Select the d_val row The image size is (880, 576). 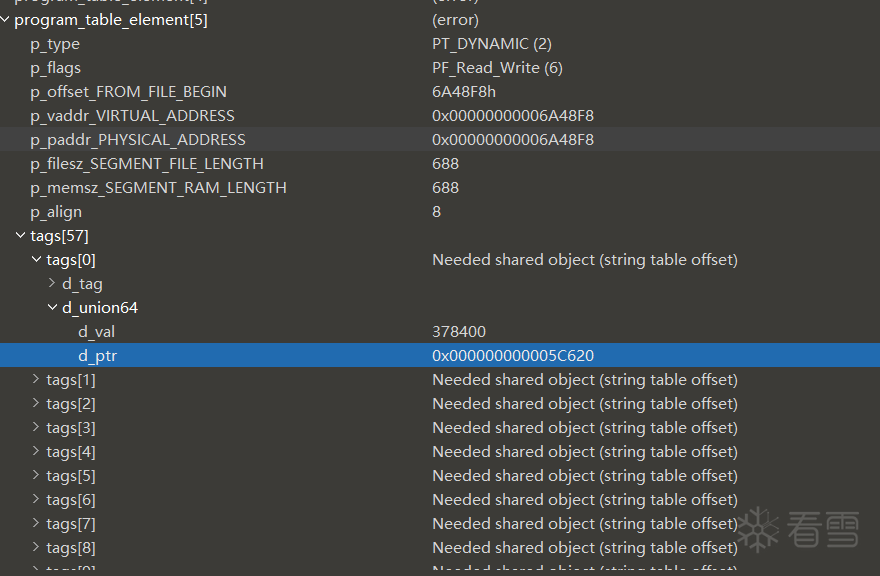pyautogui.click(x=440, y=332)
